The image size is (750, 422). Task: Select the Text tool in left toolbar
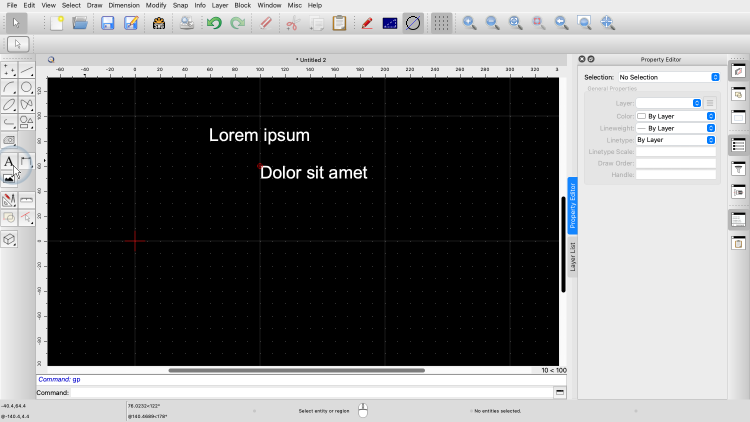(9, 162)
